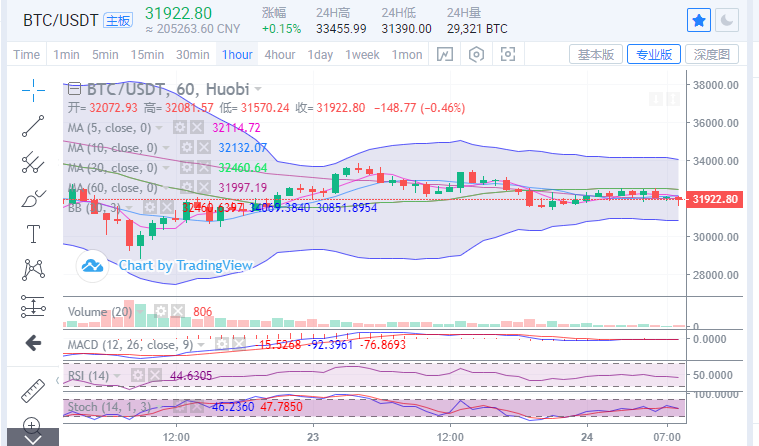Toggle night mode moon button
Viewport: 759px width, 446px height.
pos(727,21)
